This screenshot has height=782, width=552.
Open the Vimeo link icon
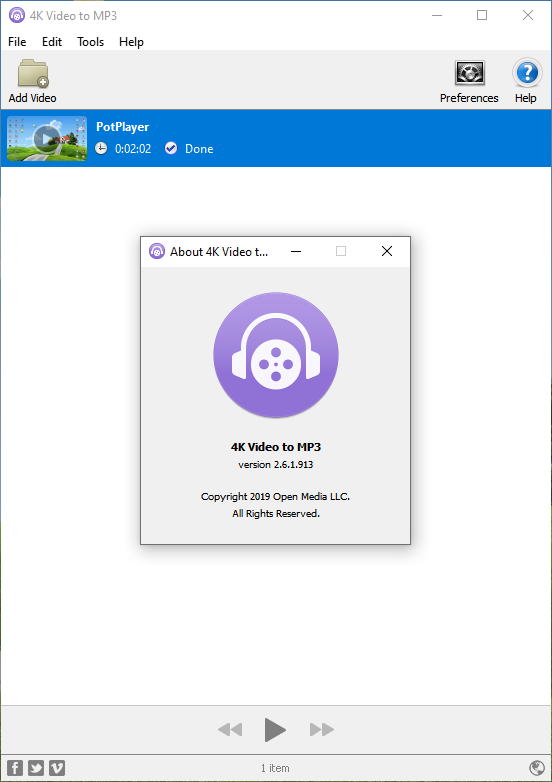[57, 768]
